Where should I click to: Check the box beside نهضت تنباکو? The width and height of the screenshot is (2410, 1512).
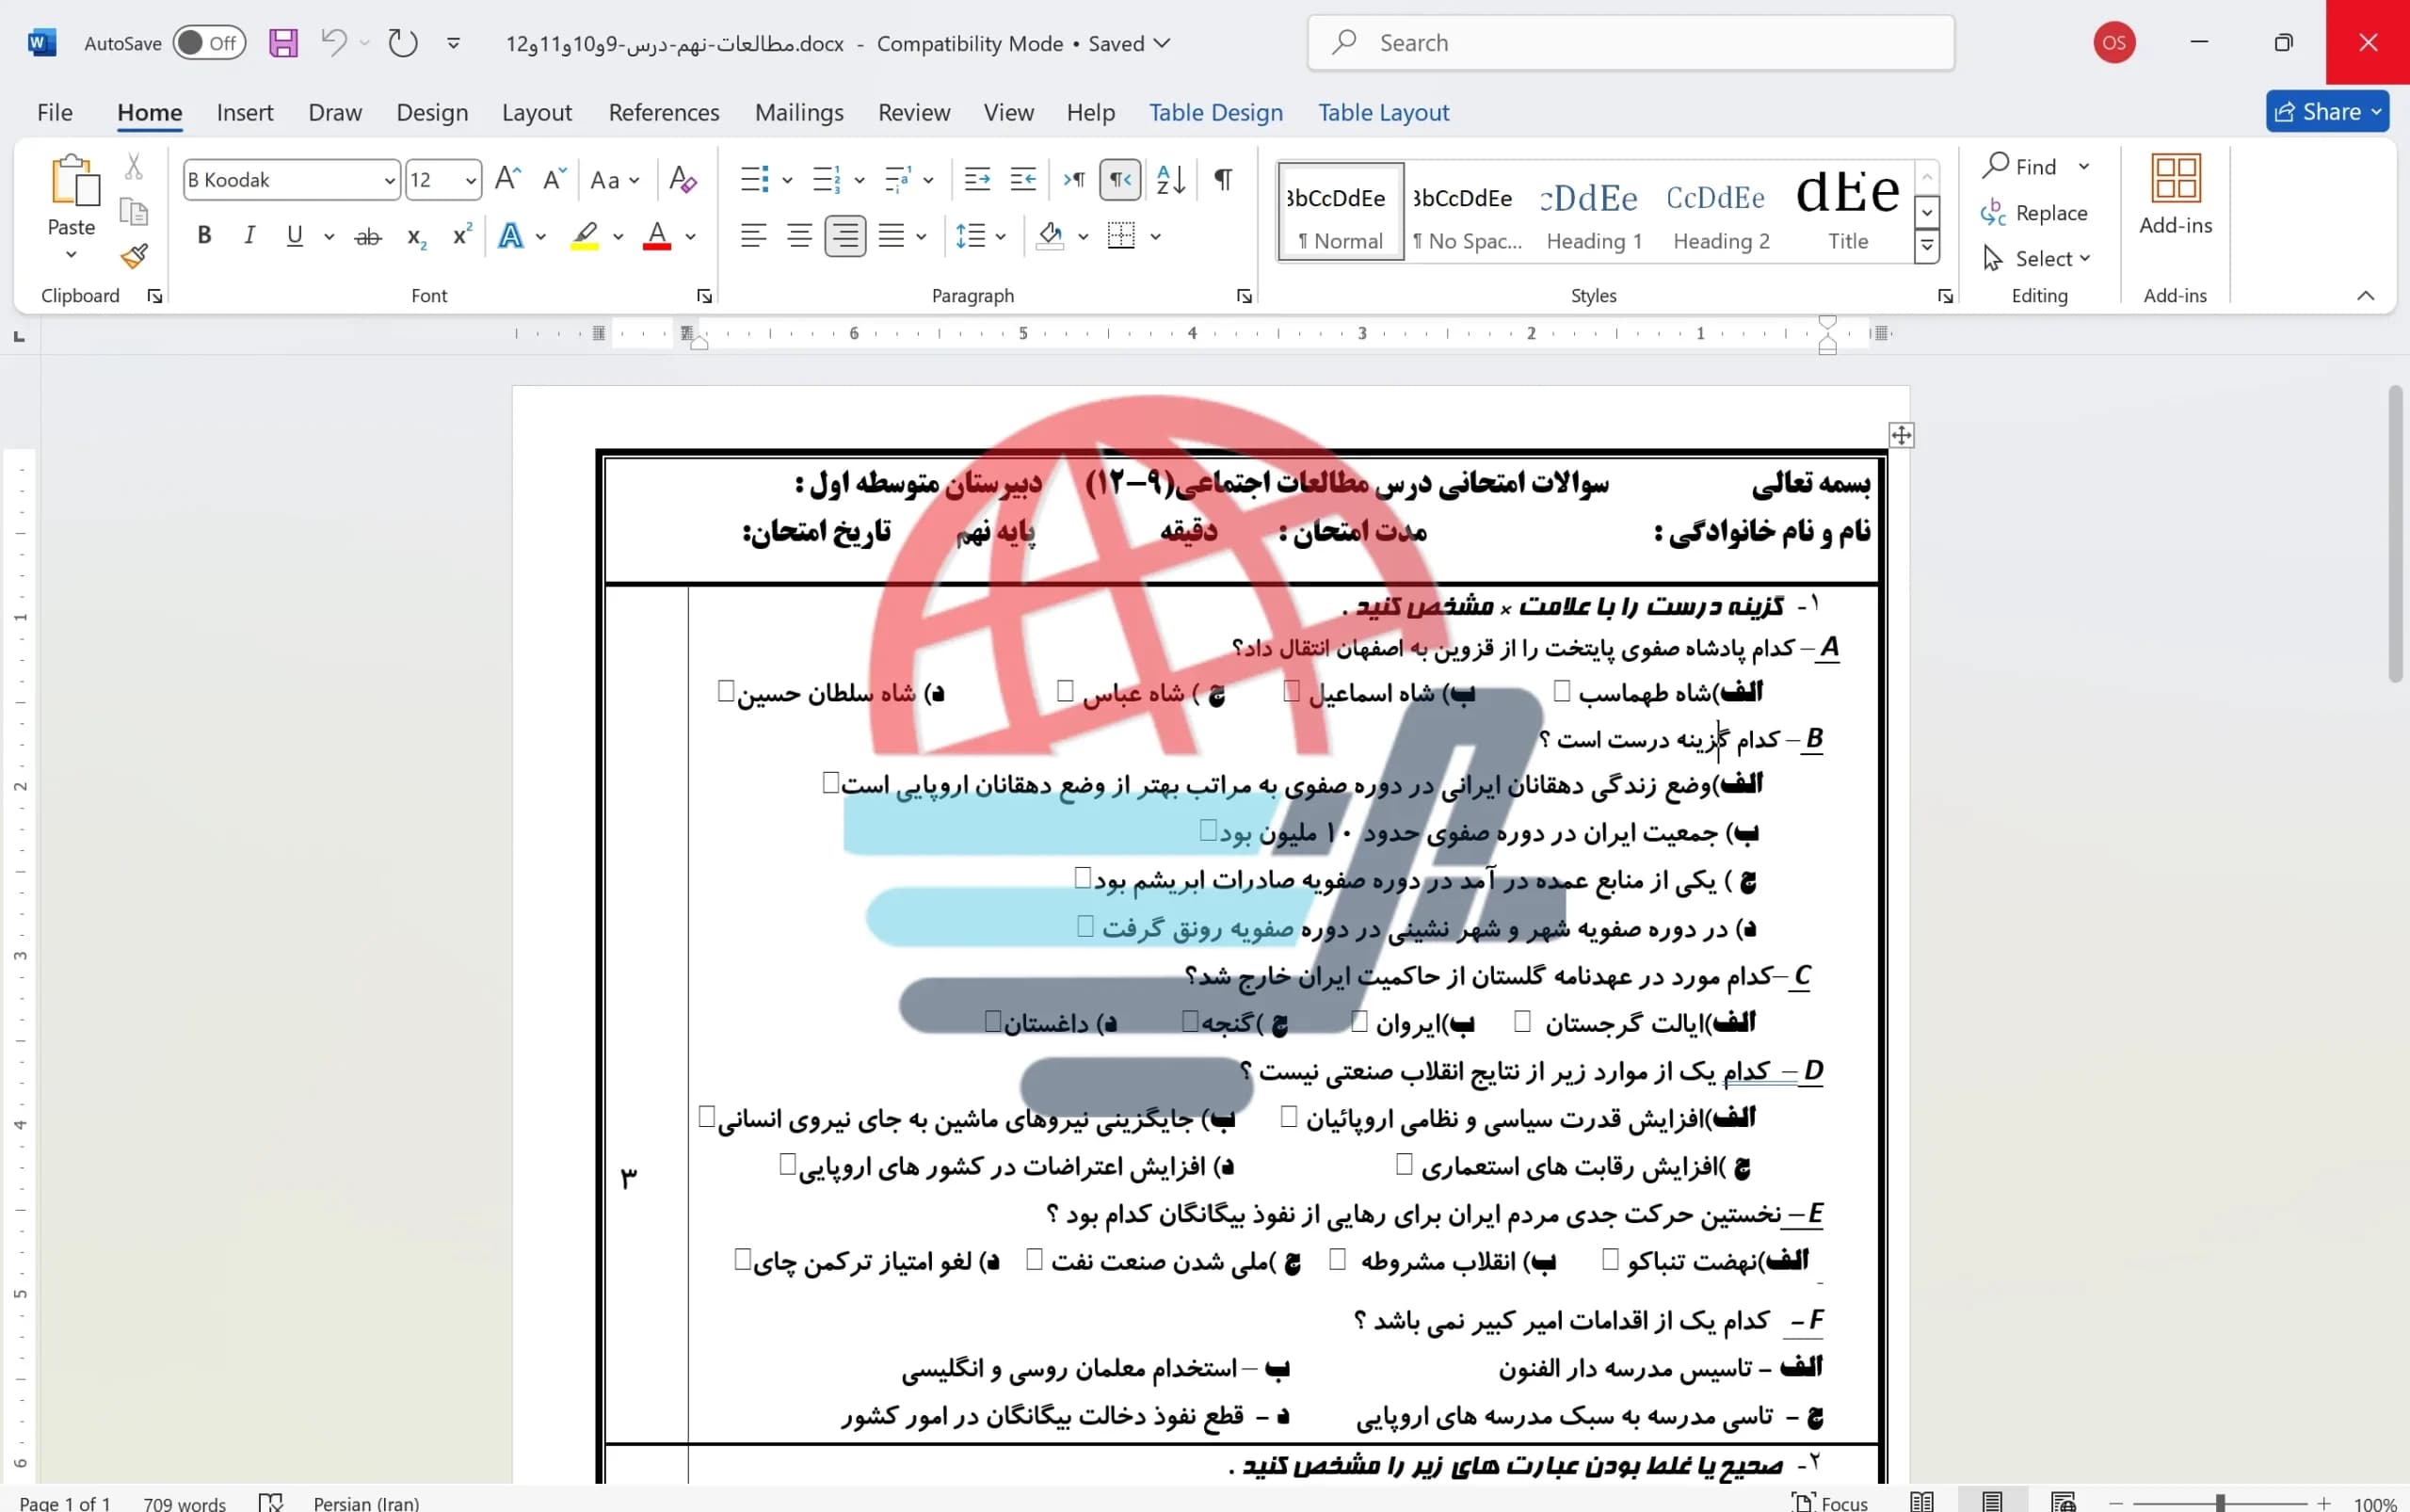pos(1610,1259)
